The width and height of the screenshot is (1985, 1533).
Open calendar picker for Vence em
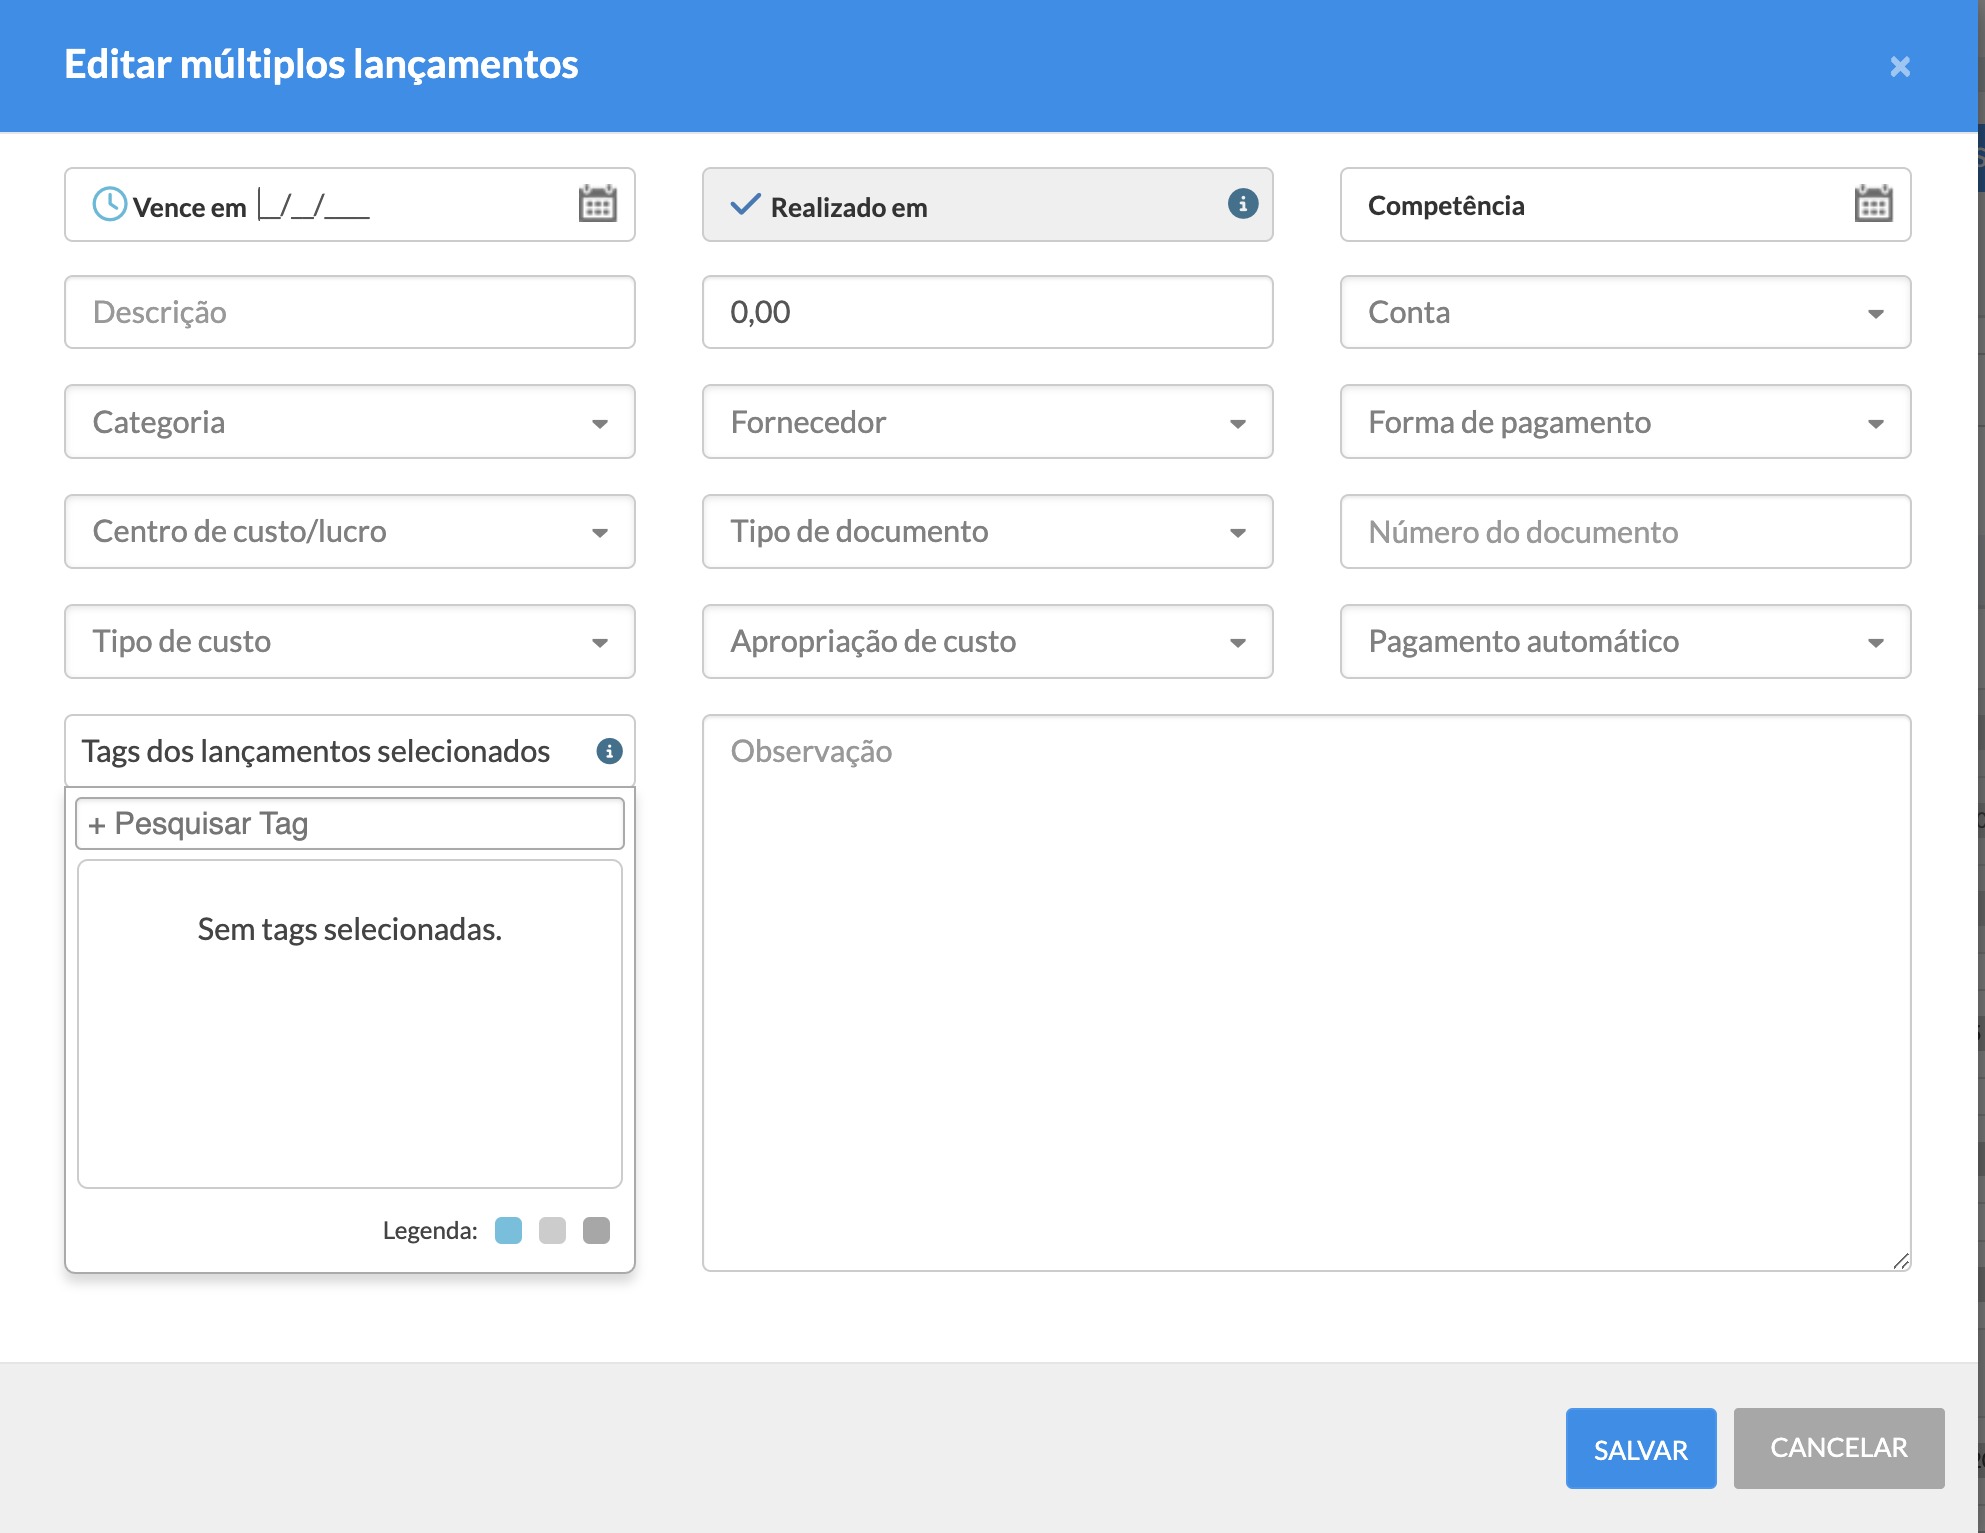click(x=597, y=204)
